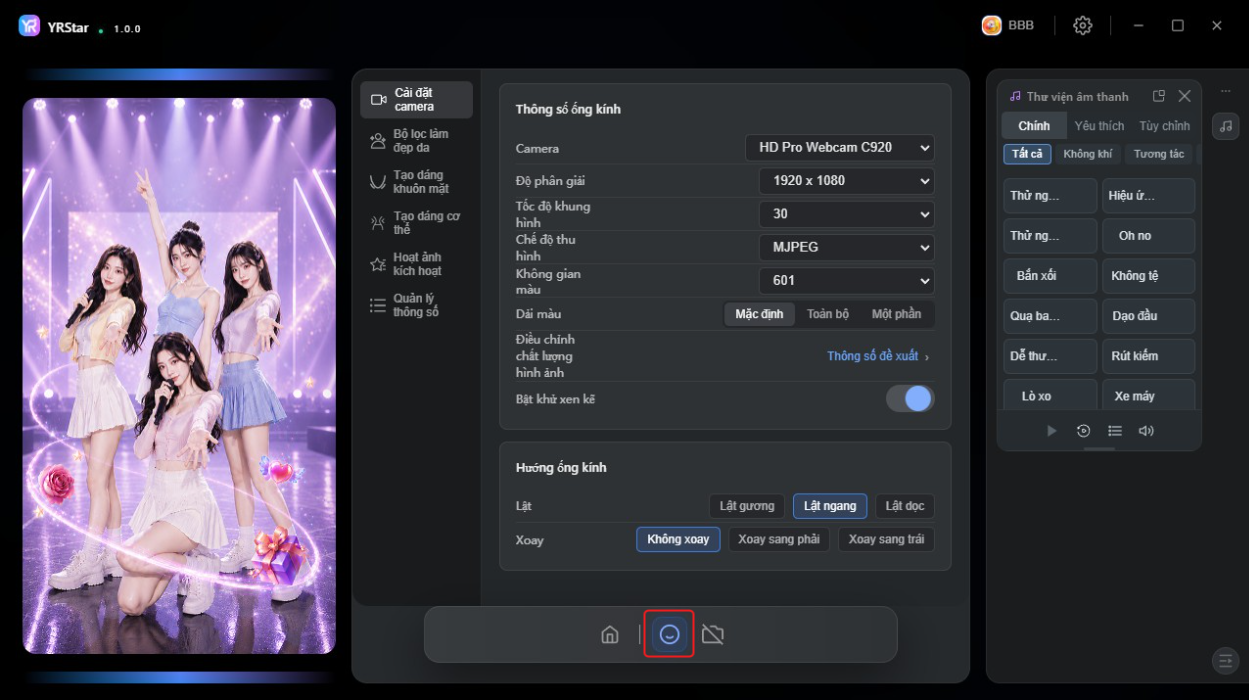
Task: Click the smiley face beauty icon
Action: click(669, 635)
